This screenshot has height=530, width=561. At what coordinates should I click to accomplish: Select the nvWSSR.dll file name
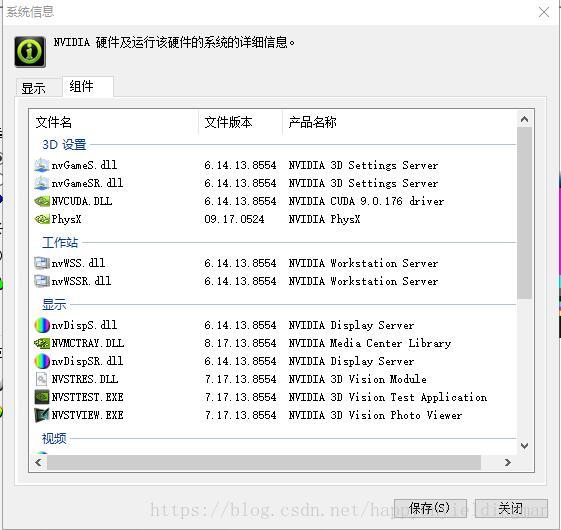point(81,281)
